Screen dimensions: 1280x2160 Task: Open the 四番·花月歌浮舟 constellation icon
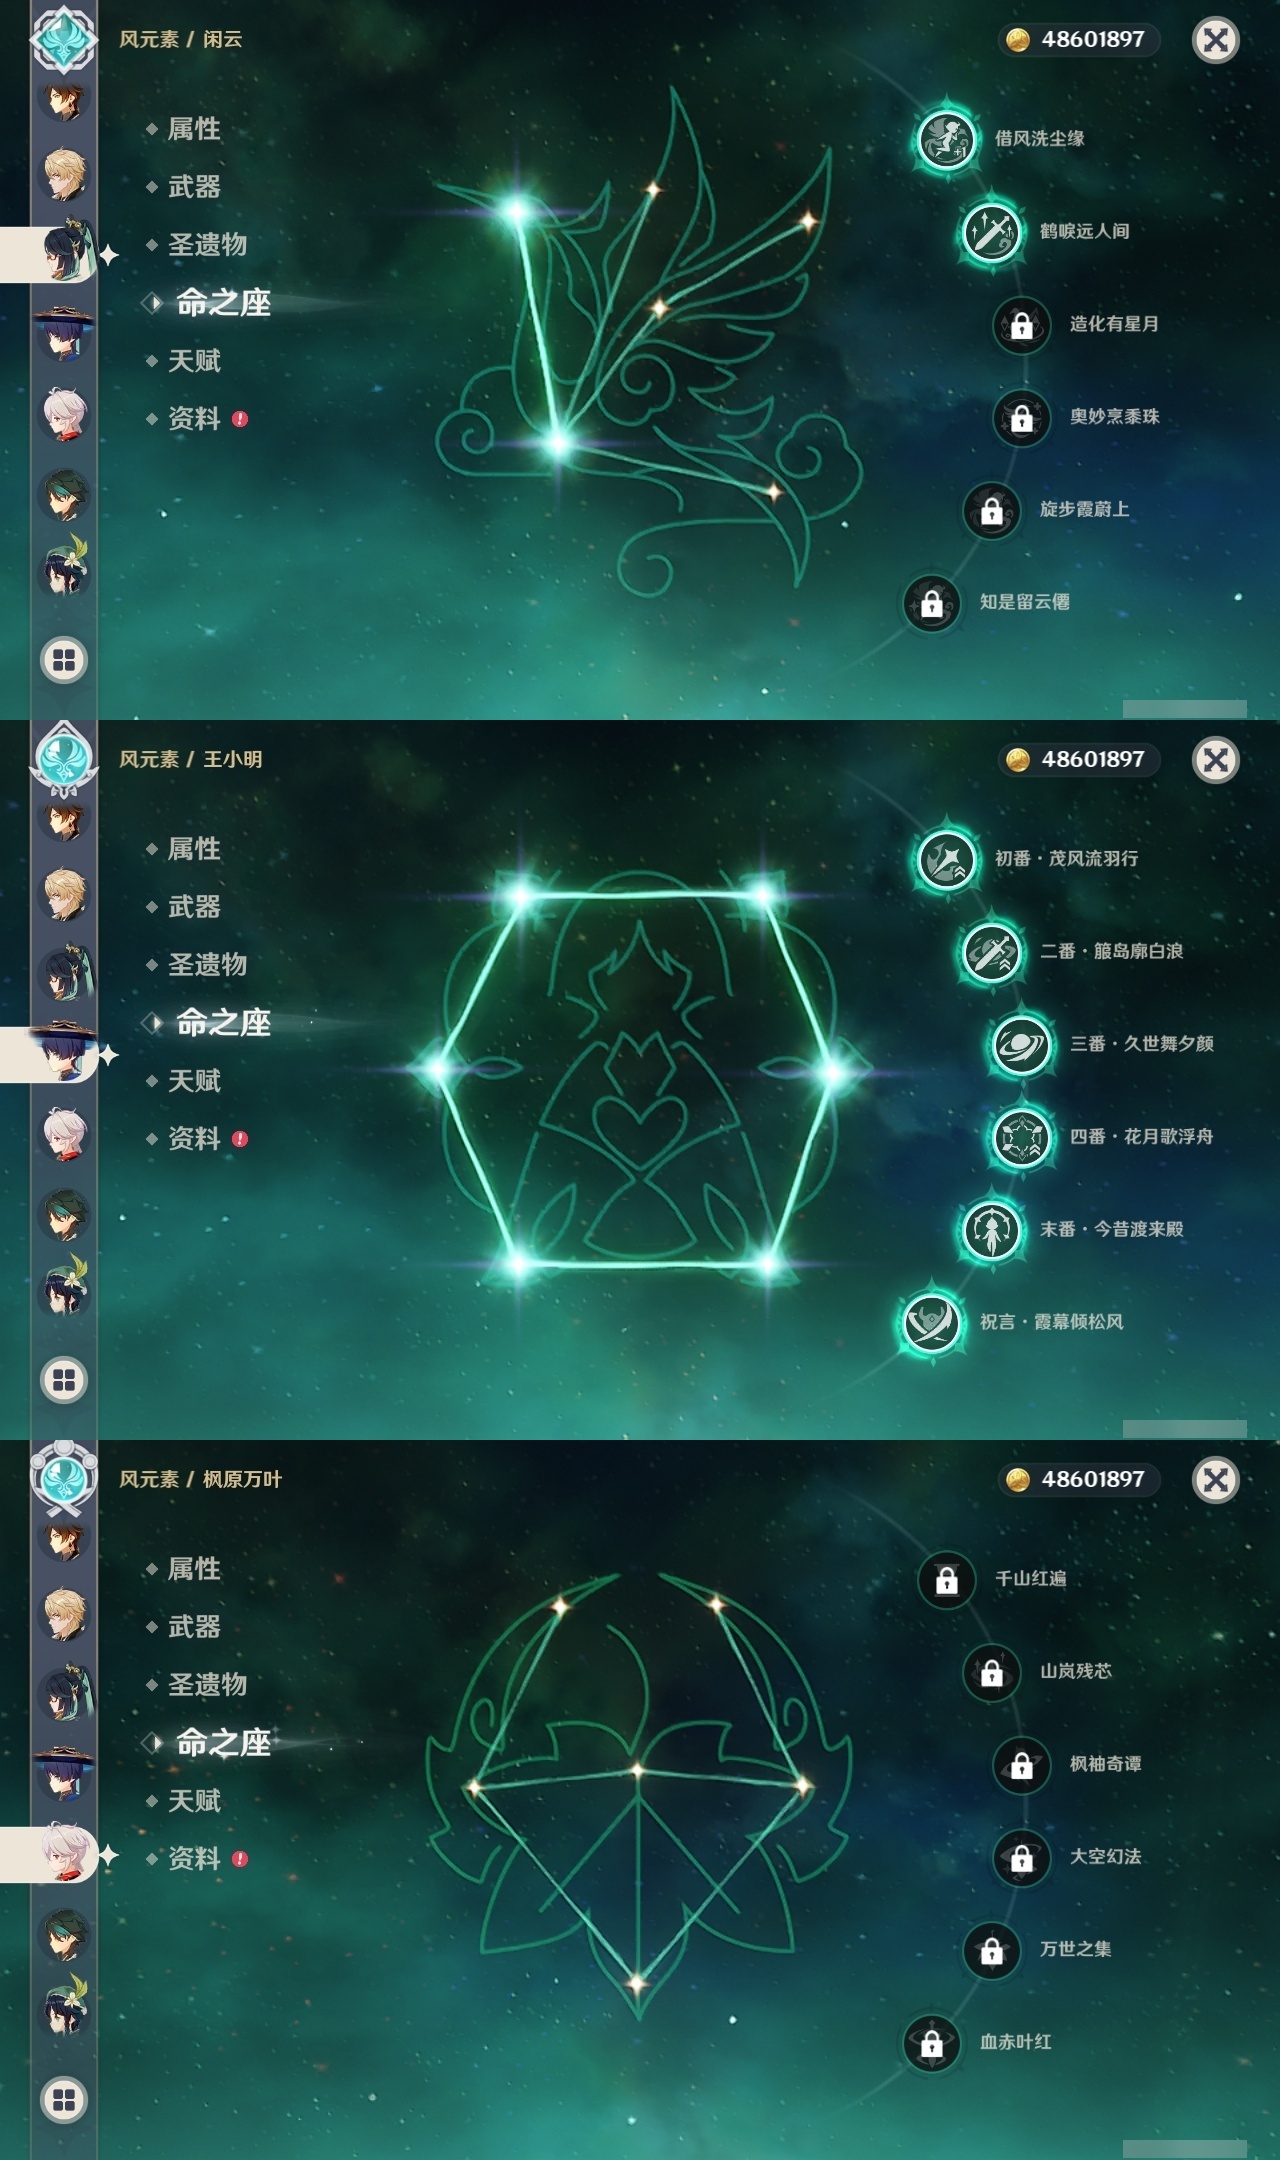pos(1021,1137)
